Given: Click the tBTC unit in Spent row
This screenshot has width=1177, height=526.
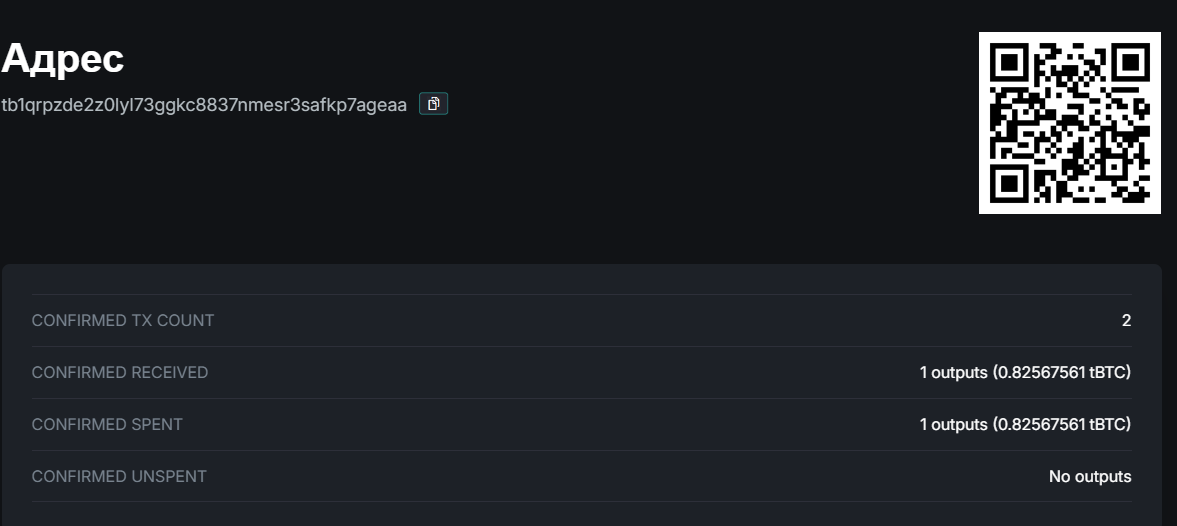Looking at the screenshot, I should coord(1108,424).
